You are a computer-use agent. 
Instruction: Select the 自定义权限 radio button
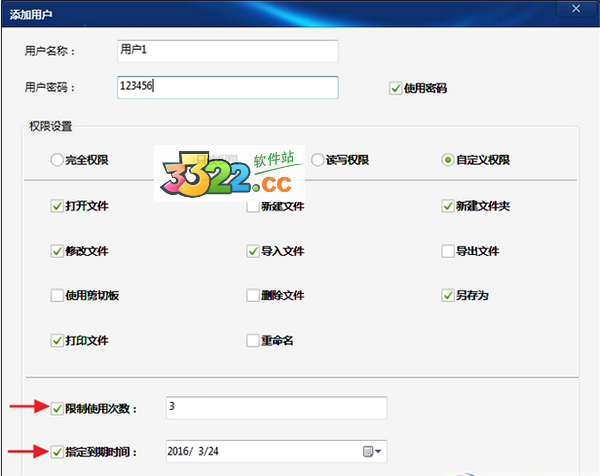click(448, 160)
